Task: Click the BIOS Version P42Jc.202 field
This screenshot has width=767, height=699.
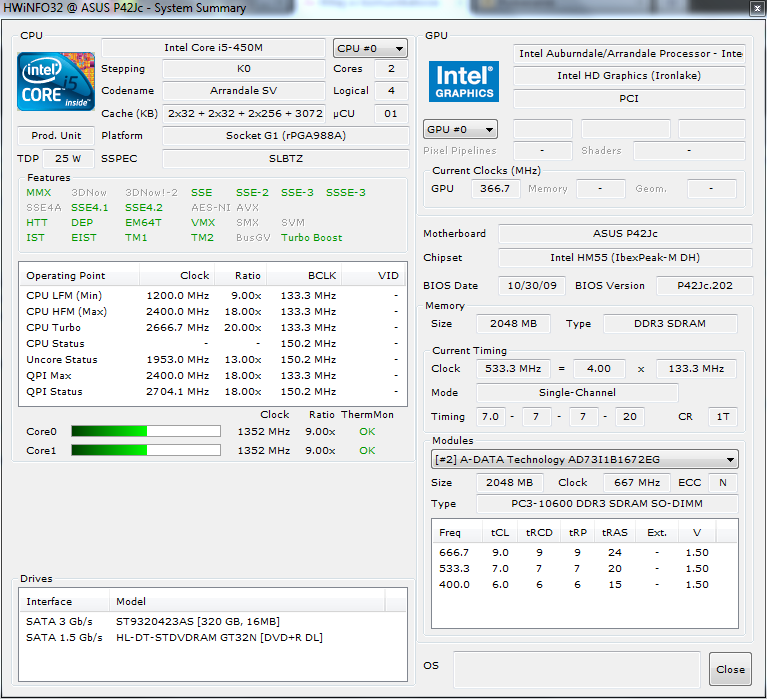Action: [704, 286]
